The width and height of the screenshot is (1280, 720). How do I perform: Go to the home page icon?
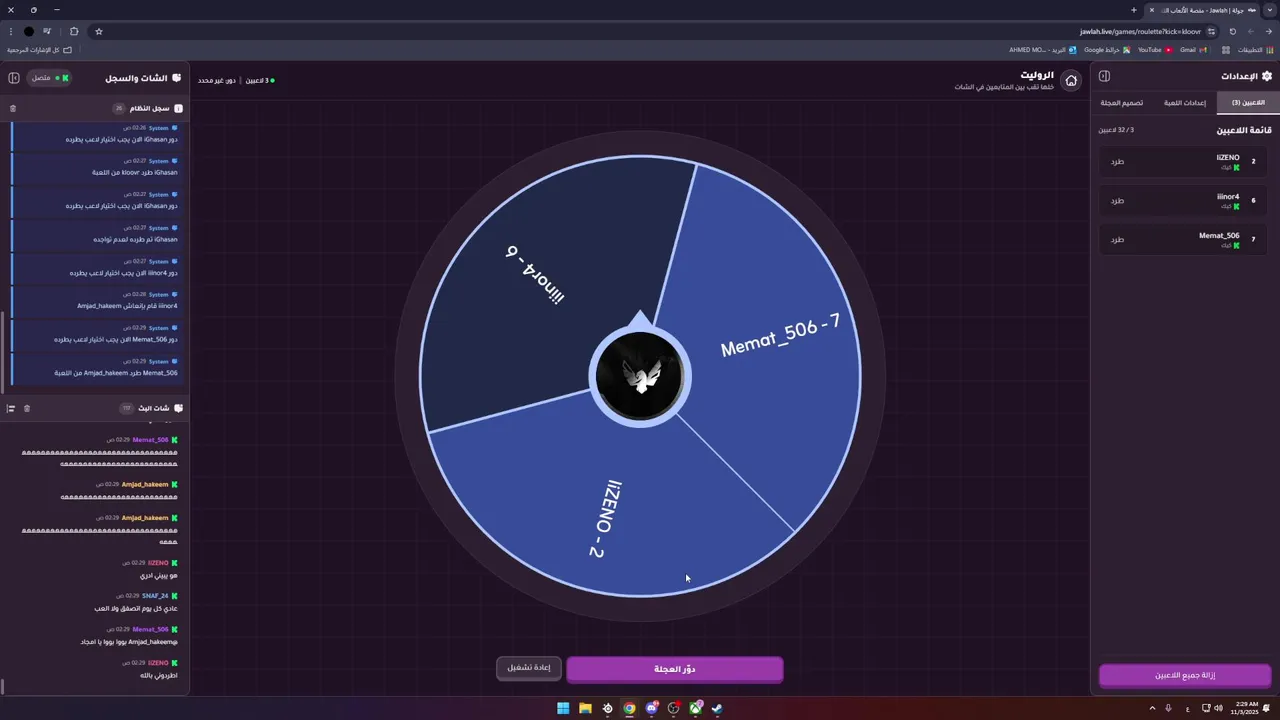click(x=1071, y=81)
